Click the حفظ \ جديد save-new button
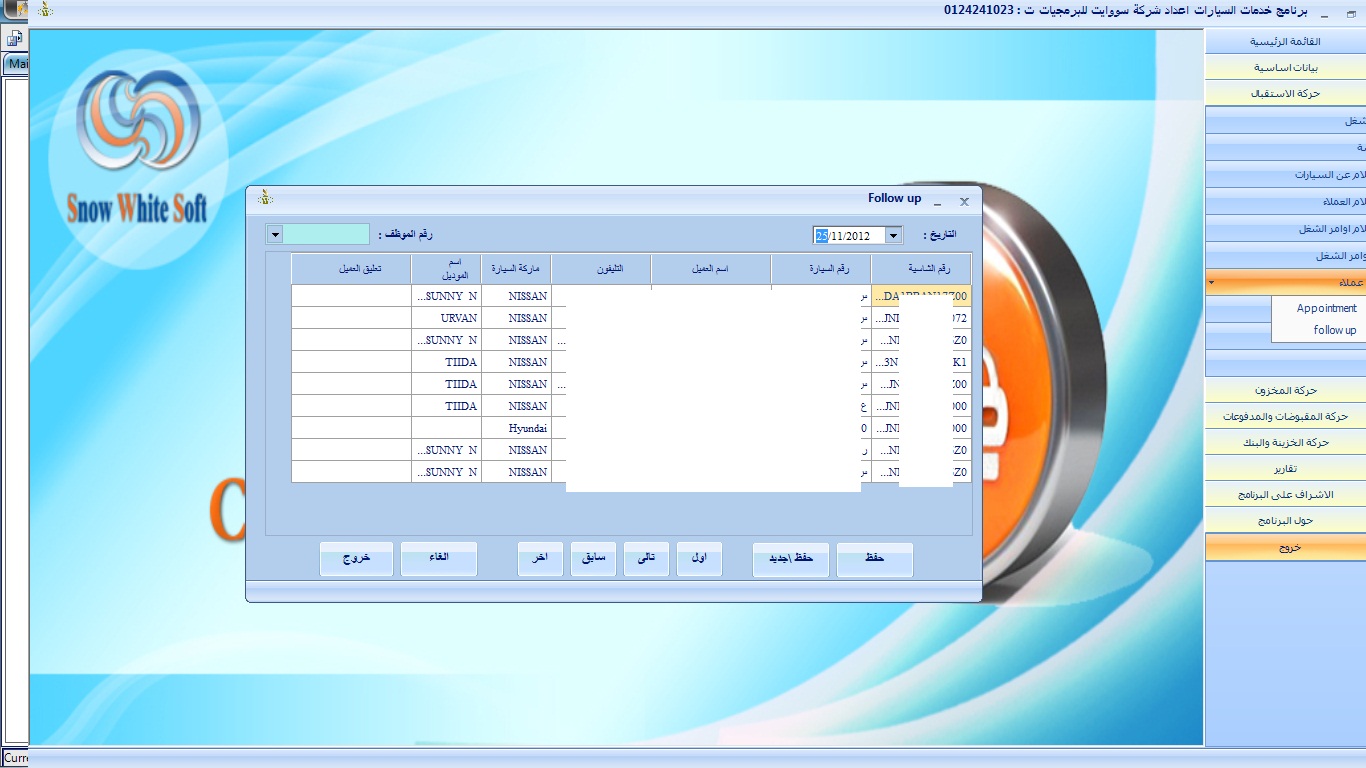 pyautogui.click(x=790, y=559)
